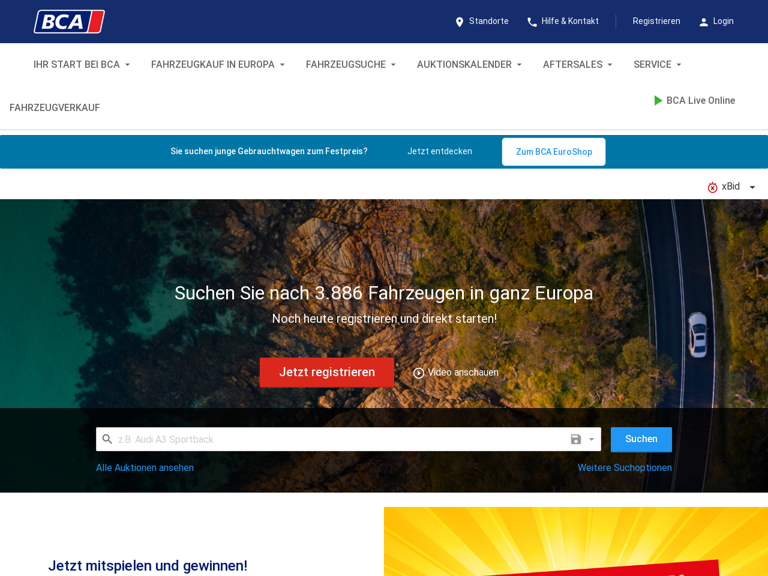Click the red xBid stopwatch icon
The image size is (768, 576).
pyautogui.click(x=713, y=187)
